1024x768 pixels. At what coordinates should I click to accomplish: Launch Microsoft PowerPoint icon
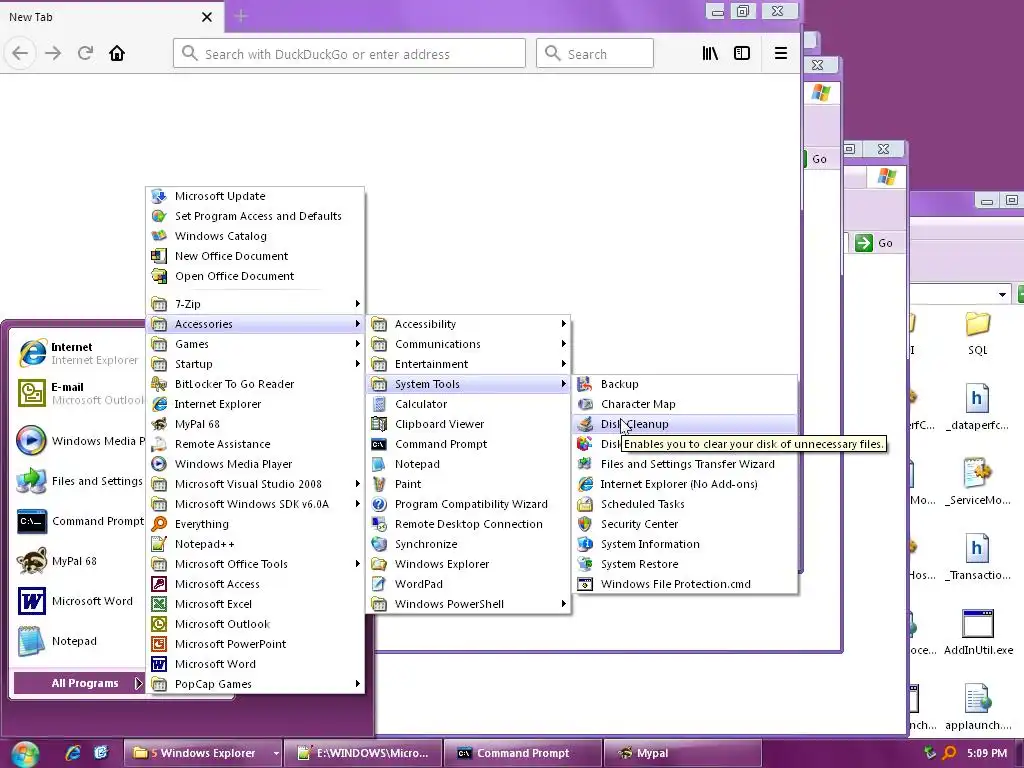tap(159, 644)
